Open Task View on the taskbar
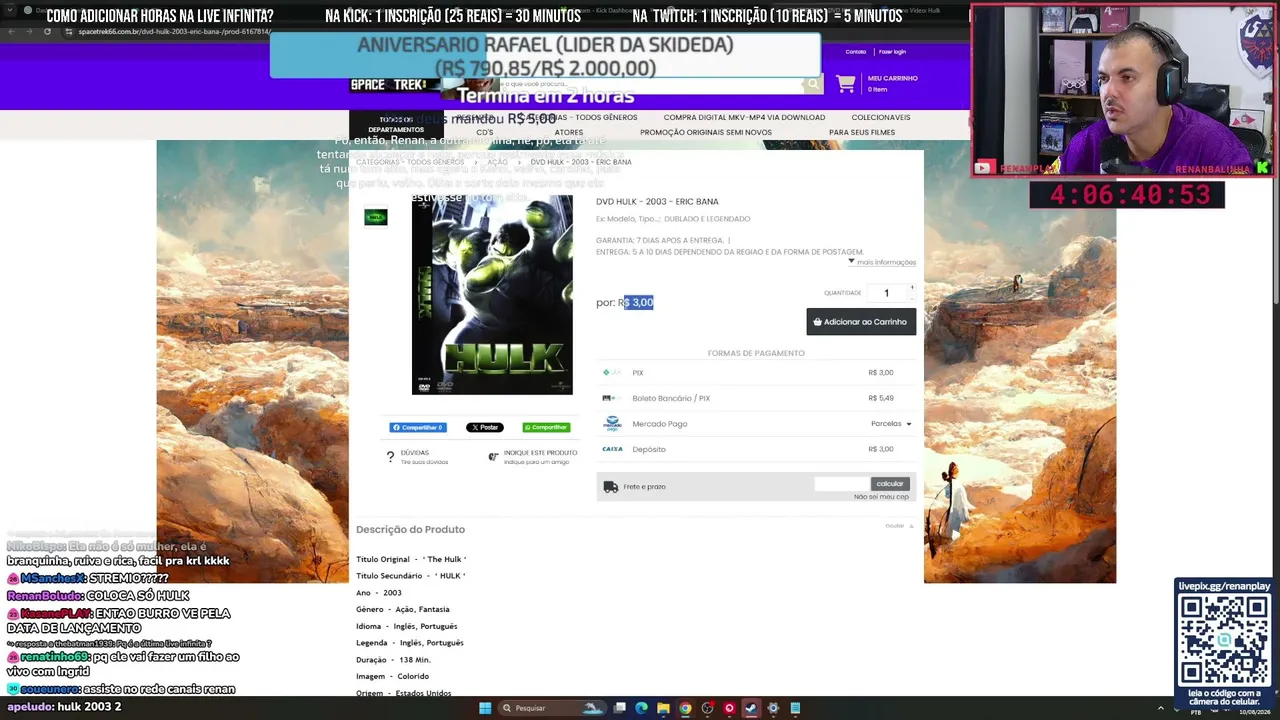The image size is (1280, 720). (620, 708)
